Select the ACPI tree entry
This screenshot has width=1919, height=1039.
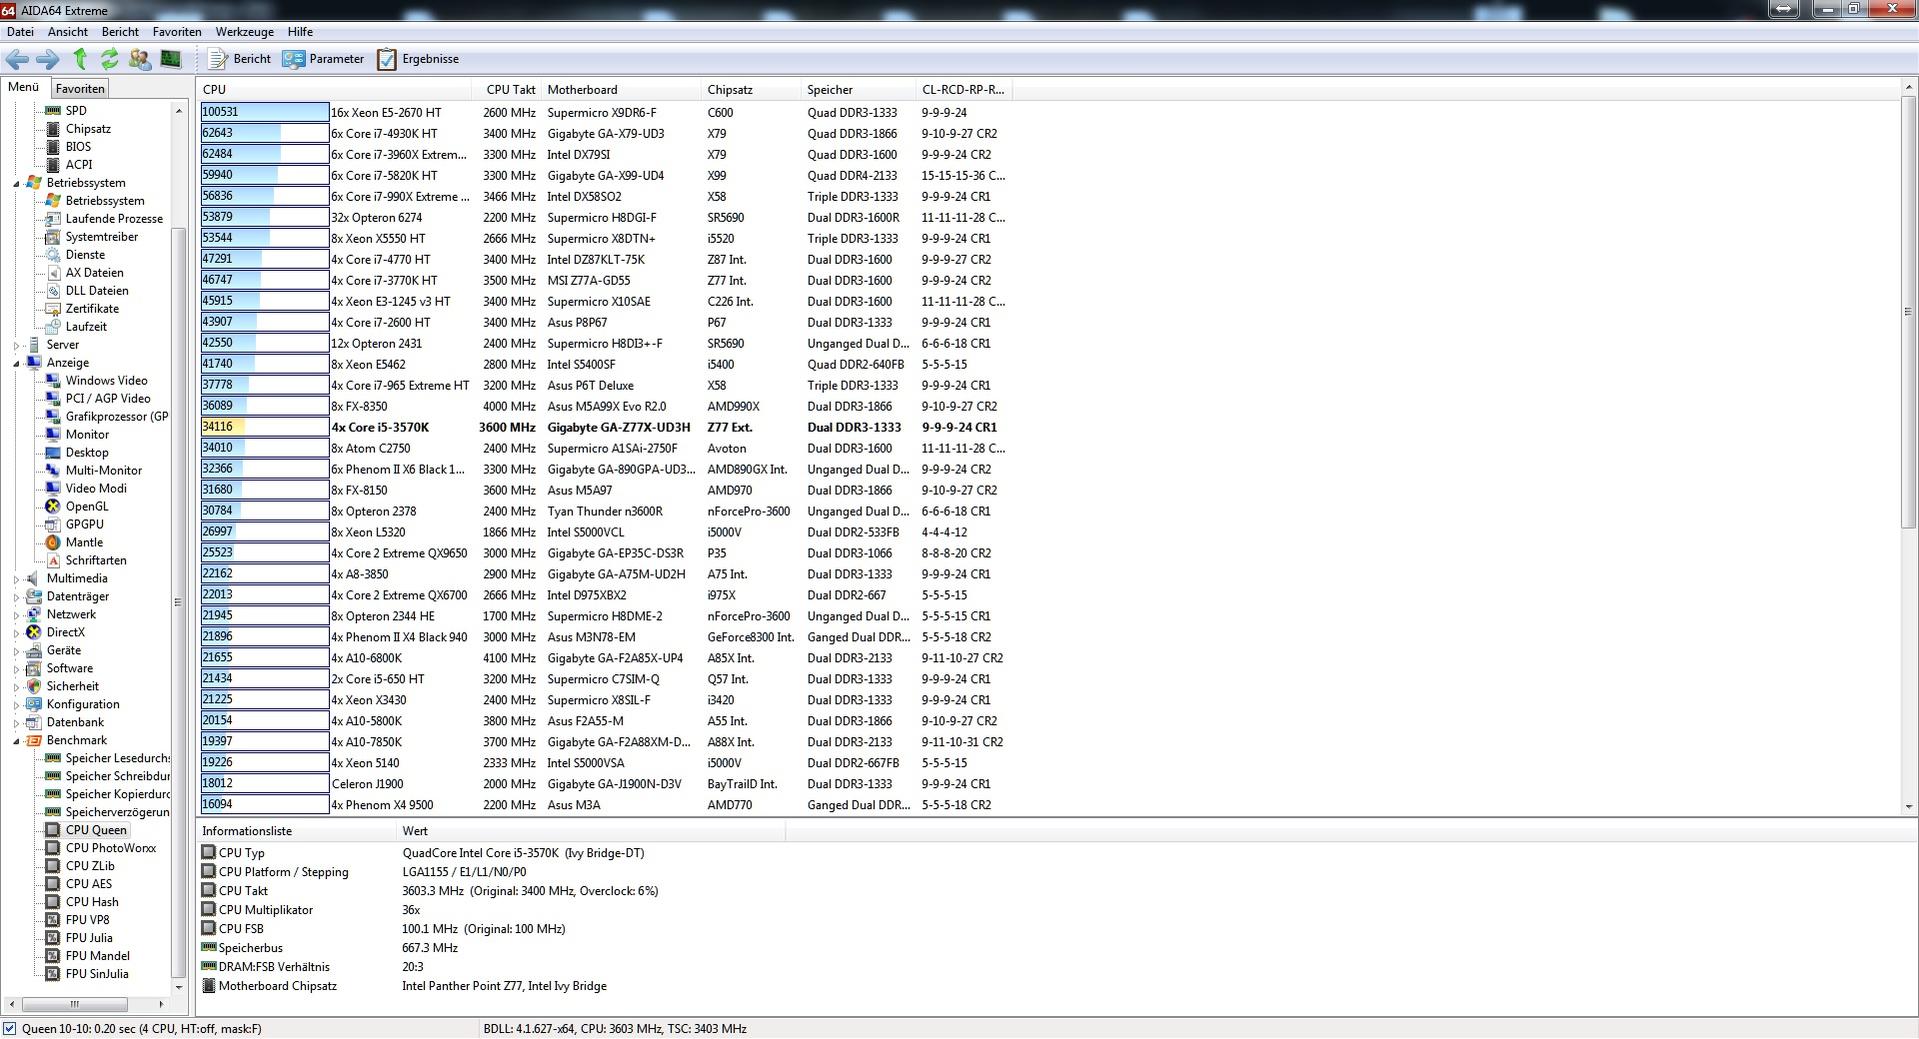click(79, 165)
